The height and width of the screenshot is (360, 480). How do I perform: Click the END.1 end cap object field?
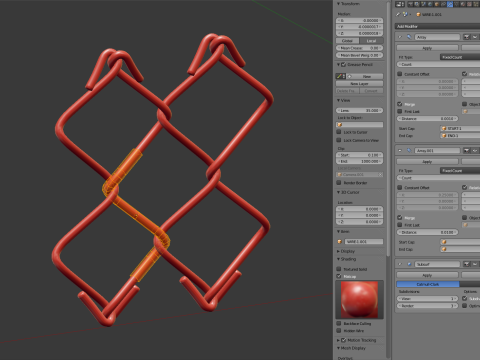pyautogui.click(x=460, y=136)
